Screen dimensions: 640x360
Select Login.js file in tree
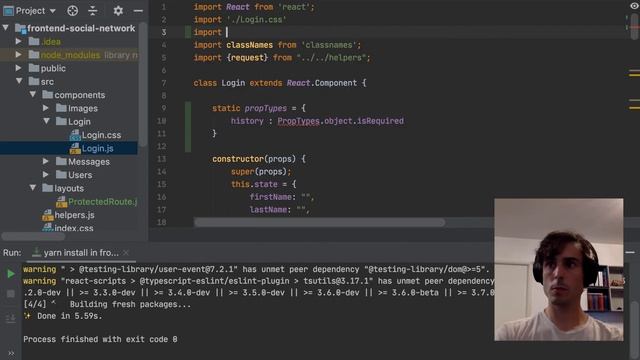coord(98,148)
